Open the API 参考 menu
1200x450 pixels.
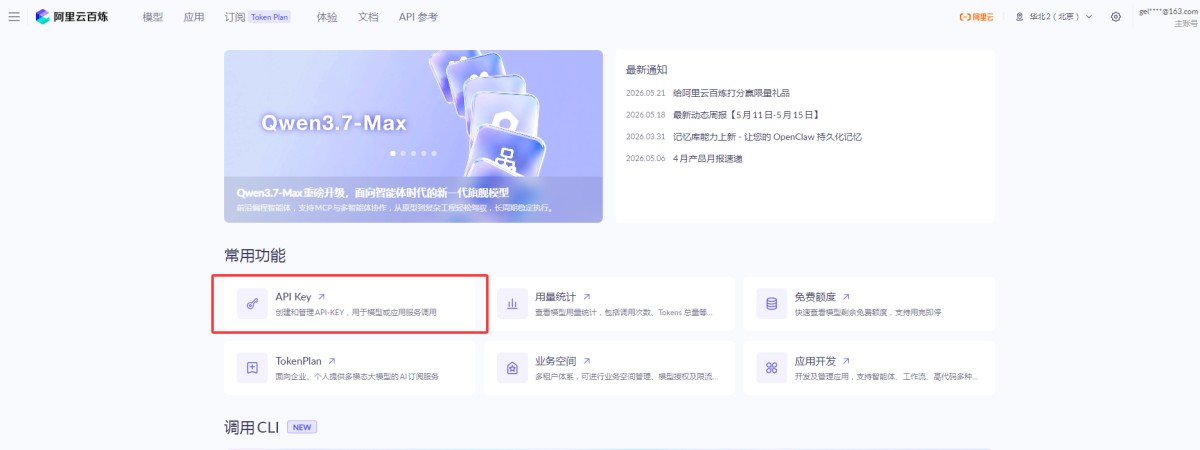418,17
